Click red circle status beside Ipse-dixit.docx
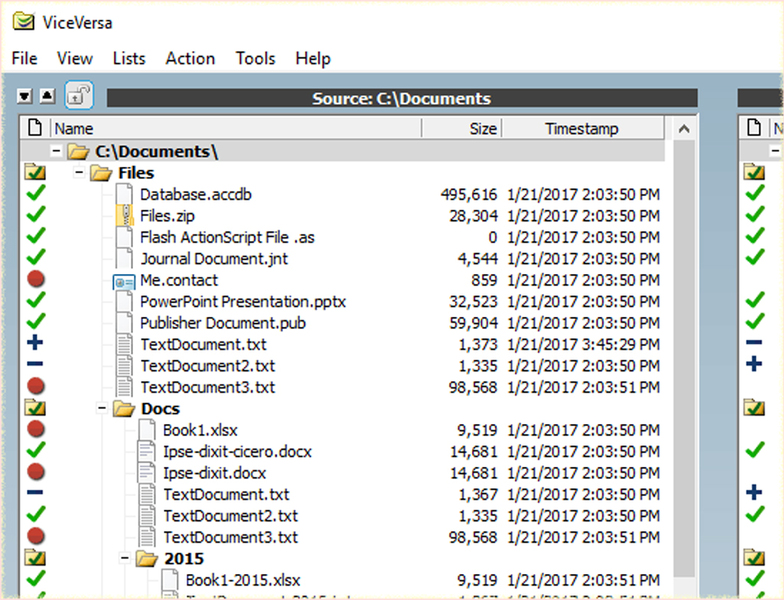The image size is (784, 600). (x=36, y=472)
